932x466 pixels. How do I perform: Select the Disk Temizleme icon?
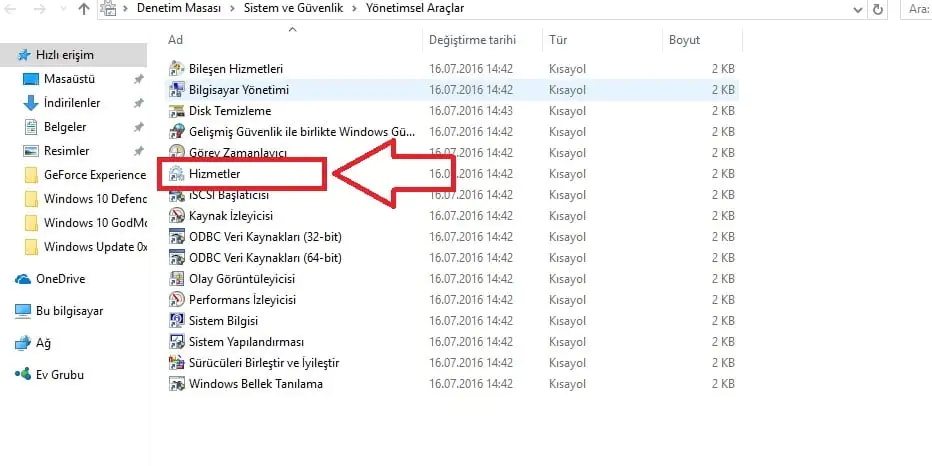(x=177, y=111)
